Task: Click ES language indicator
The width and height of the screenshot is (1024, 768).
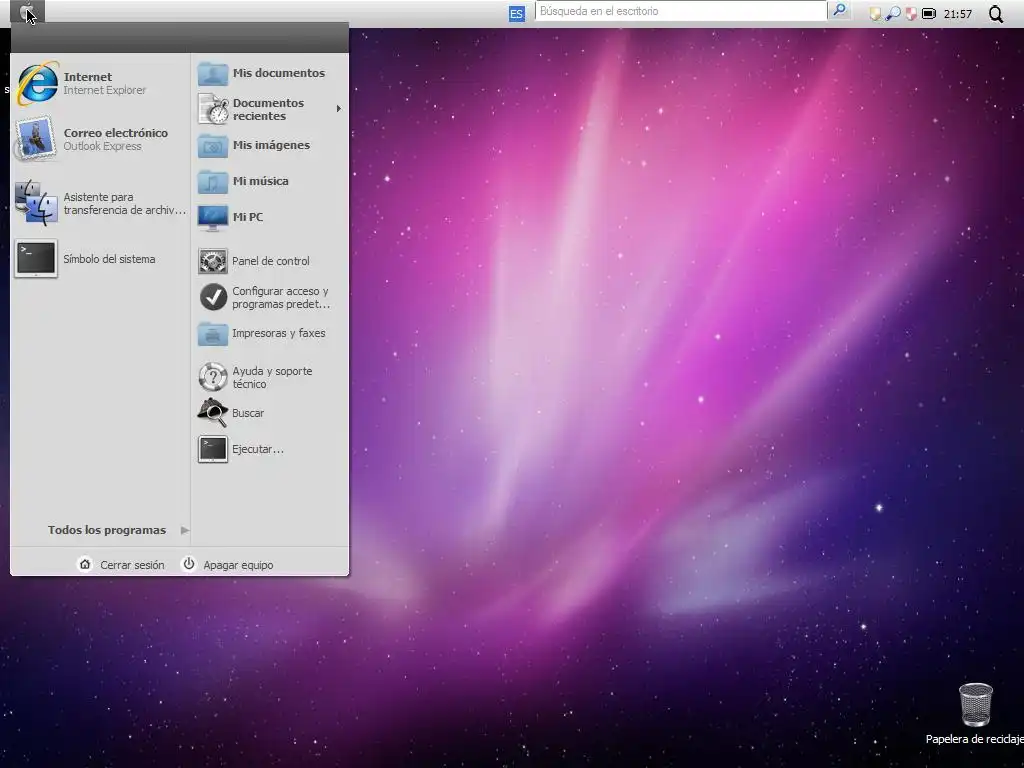Action: pyautogui.click(x=517, y=14)
